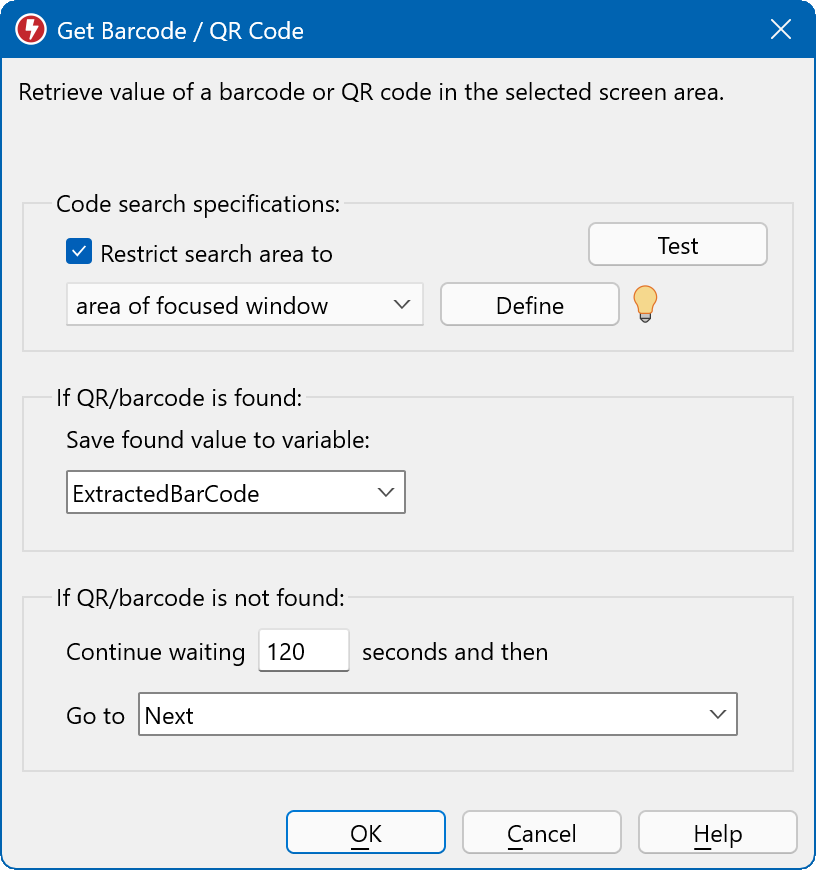Open the 'Go to' Next dropdown
816x870 pixels.
pos(716,714)
